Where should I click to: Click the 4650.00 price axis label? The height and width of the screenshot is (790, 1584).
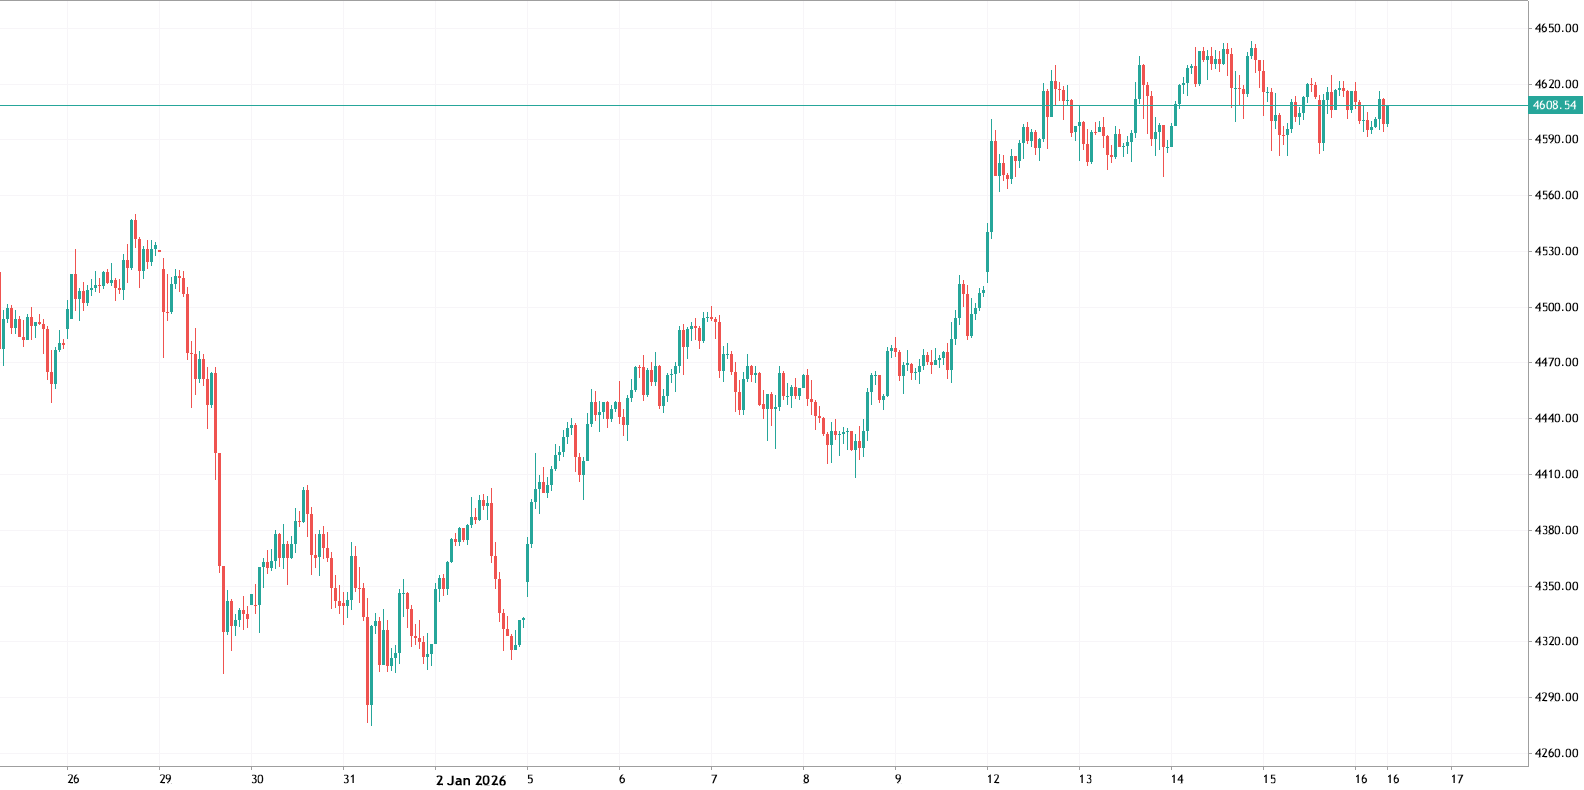[1555, 28]
